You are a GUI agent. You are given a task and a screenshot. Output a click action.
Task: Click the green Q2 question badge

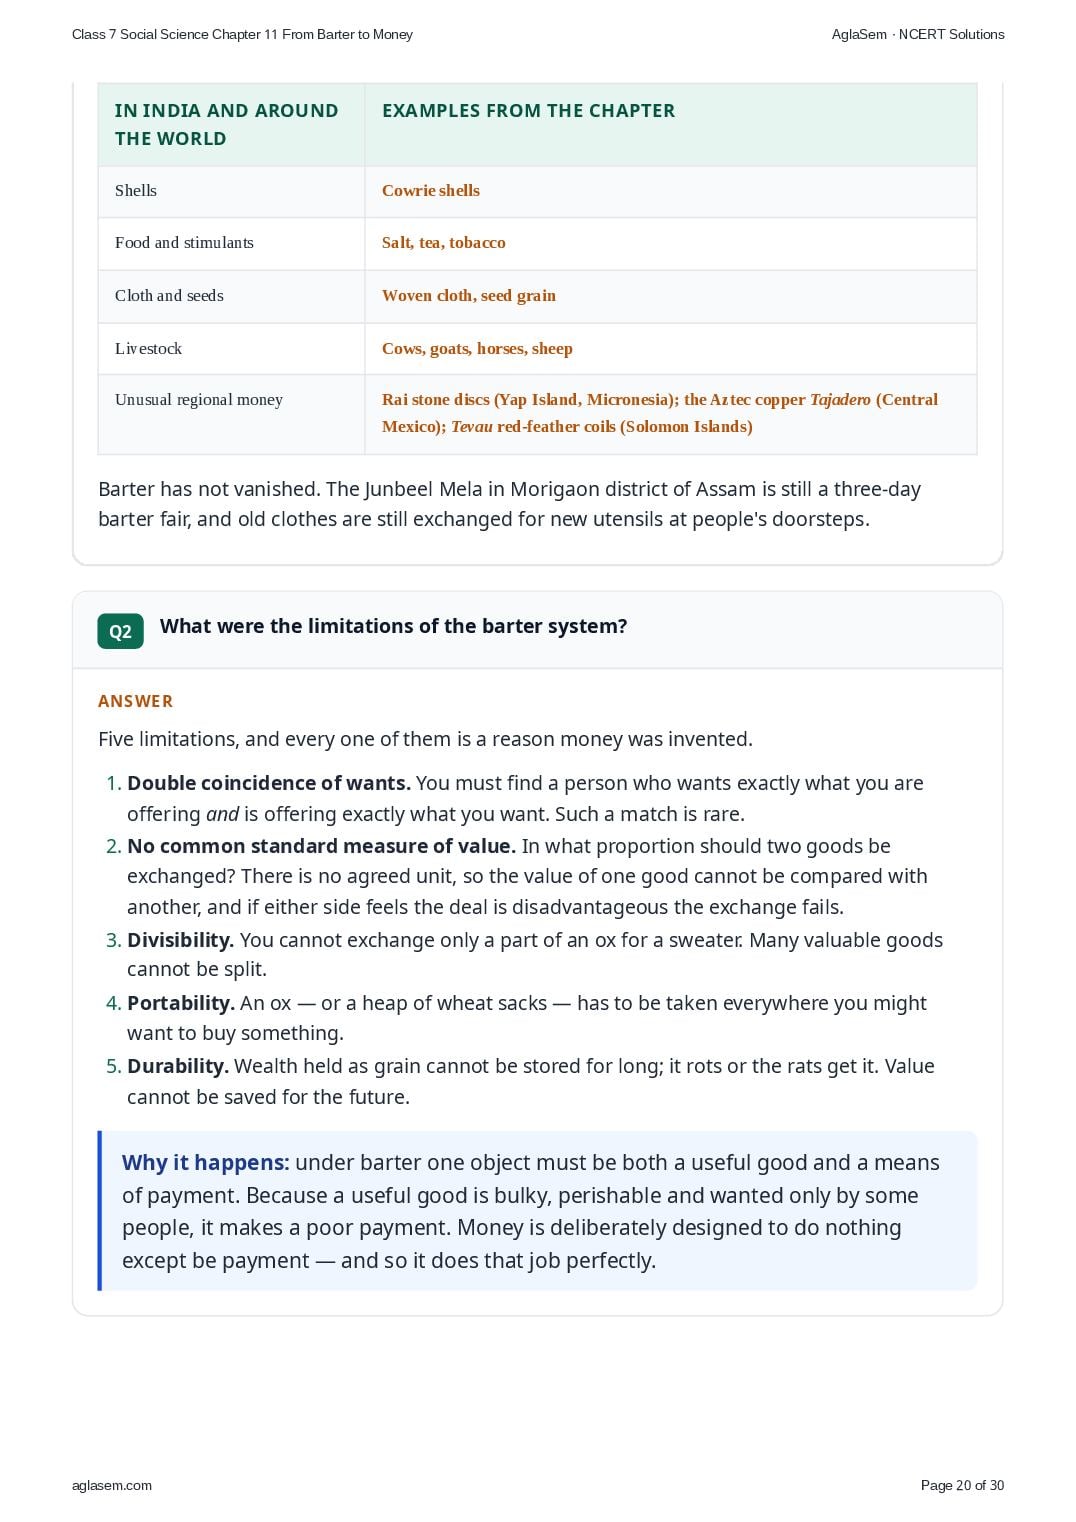(x=120, y=631)
